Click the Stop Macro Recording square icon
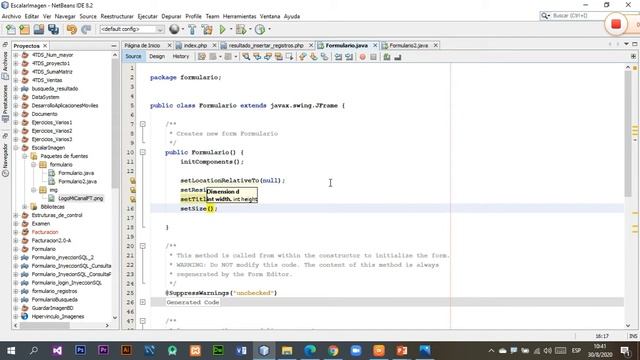The height and width of the screenshot is (360, 640). [x=373, y=57]
